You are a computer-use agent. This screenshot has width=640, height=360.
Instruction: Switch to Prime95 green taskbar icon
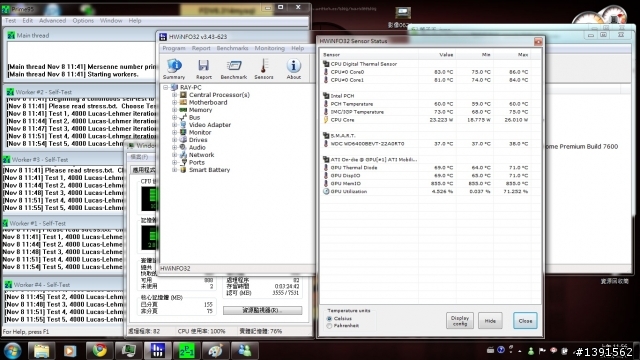point(187,351)
